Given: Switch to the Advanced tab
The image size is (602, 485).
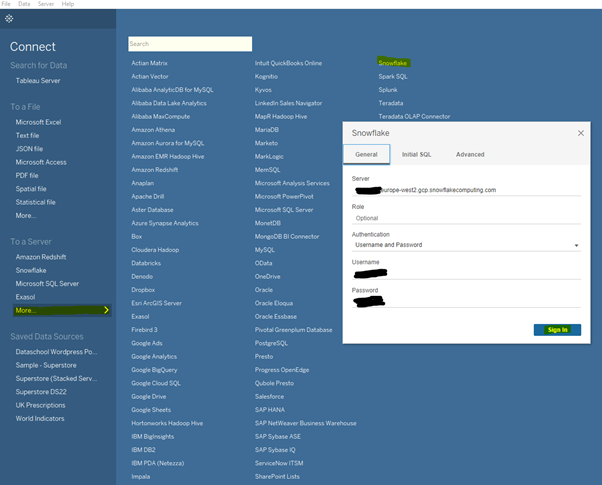Looking at the screenshot, I should (470, 154).
